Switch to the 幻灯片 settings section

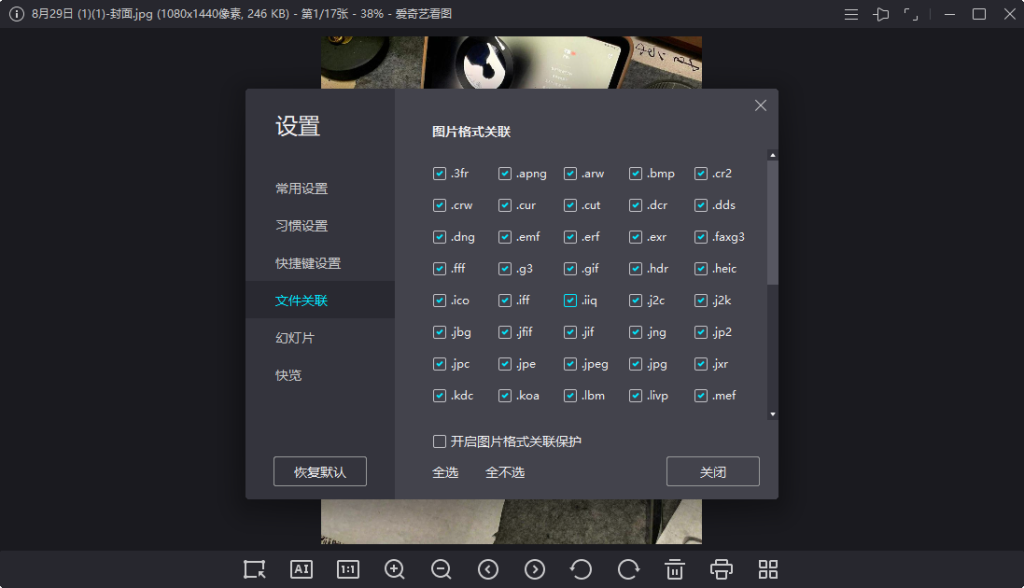(x=293, y=336)
